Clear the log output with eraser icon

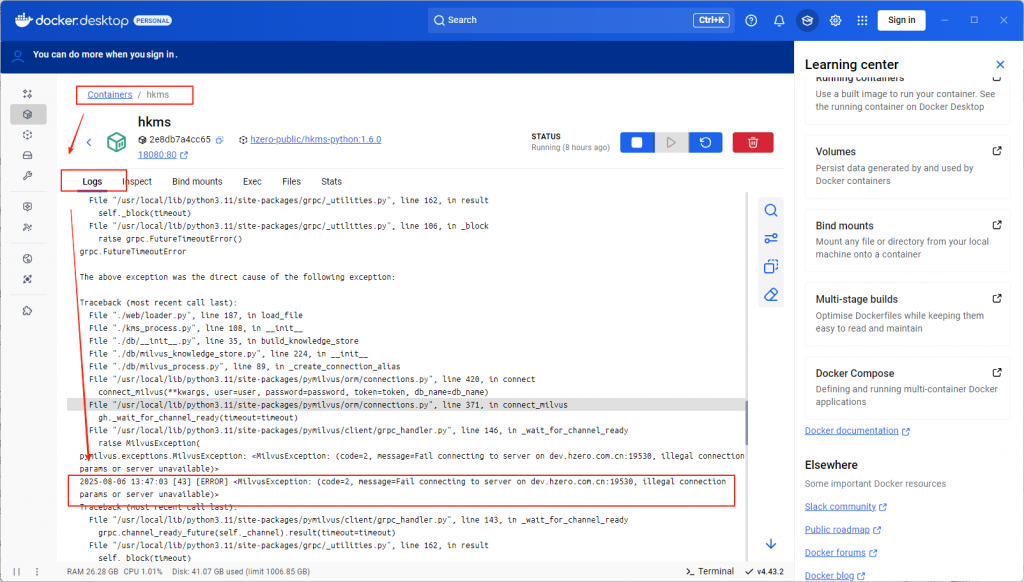point(771,295)
